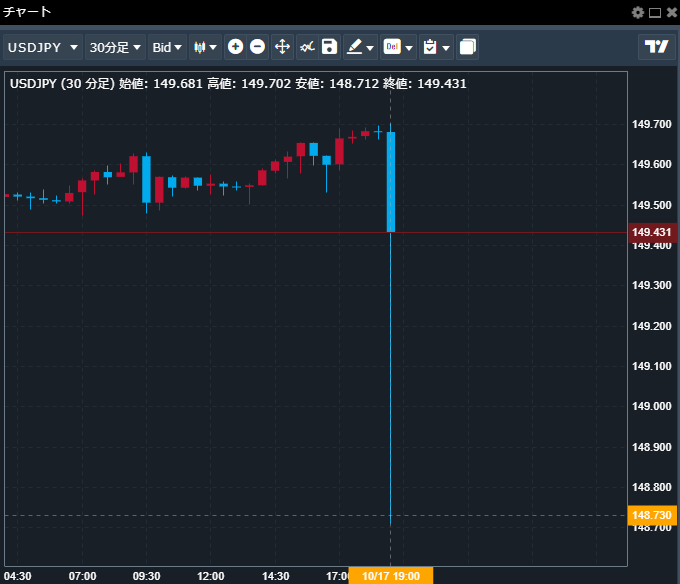Open the 30分足 timeframe dropdown
This screenshot has height=584, width=680.
(x=115, y=47)
